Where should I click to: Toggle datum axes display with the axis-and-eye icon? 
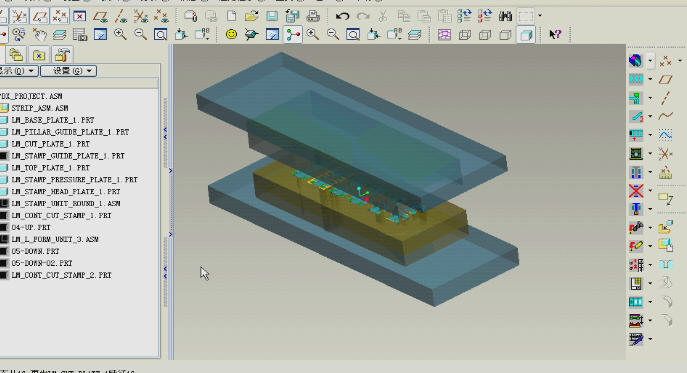click(x=120, y=16)
